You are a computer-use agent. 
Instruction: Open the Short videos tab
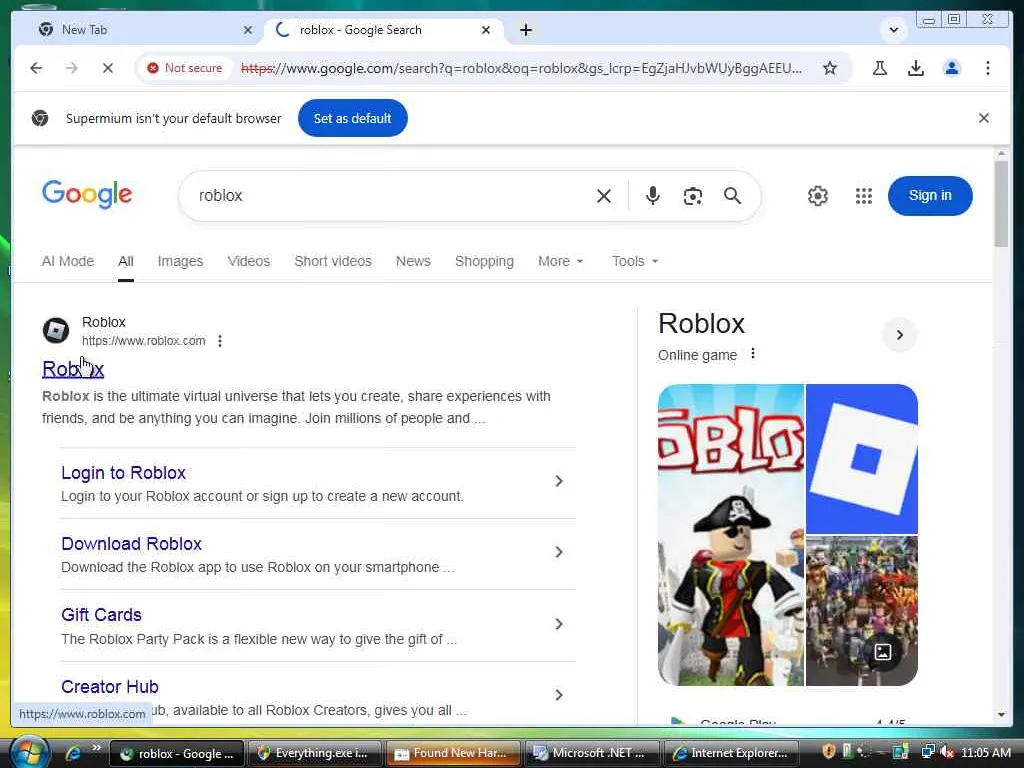pyautogui.click(x=333, y=261)
